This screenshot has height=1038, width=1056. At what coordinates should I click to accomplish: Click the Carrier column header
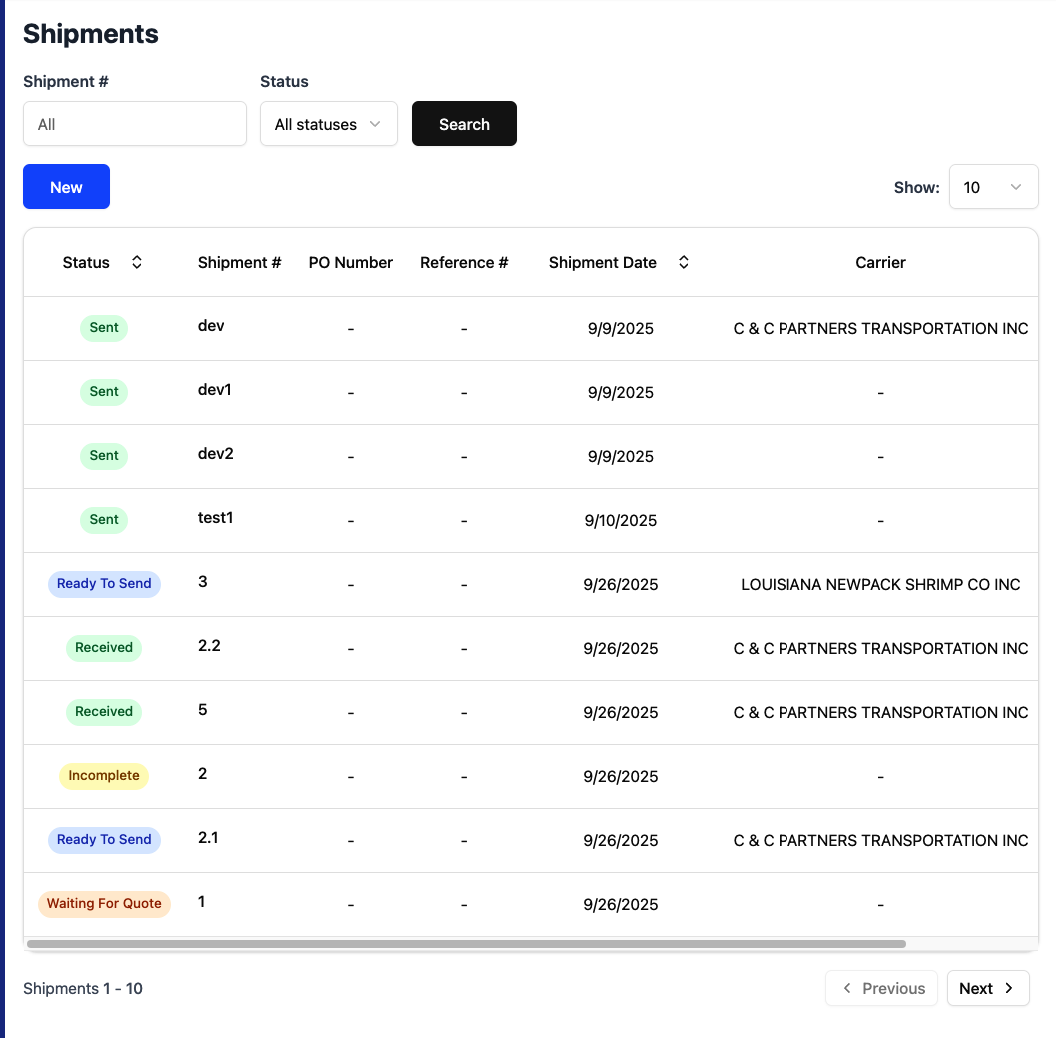(x=880, y=263)
